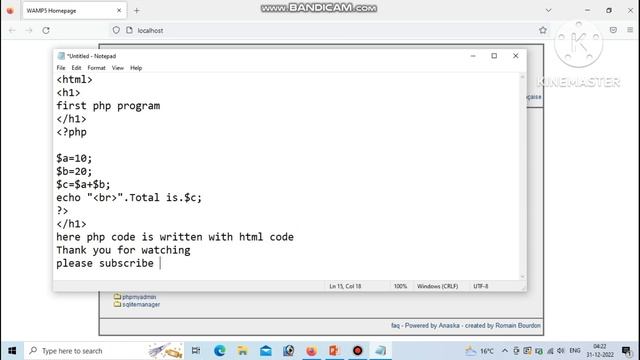Launch Microsoft Edge from taskbar

point(220,351)
